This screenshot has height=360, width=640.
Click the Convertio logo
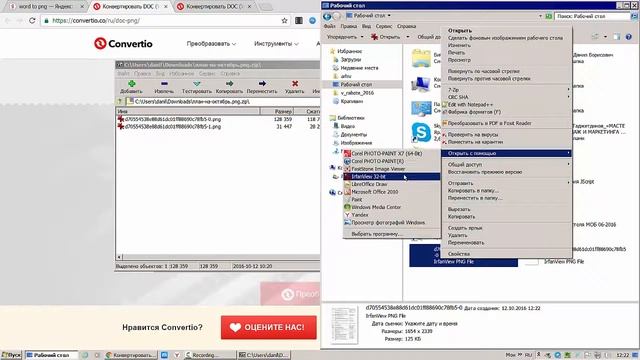tap(123, 43)
